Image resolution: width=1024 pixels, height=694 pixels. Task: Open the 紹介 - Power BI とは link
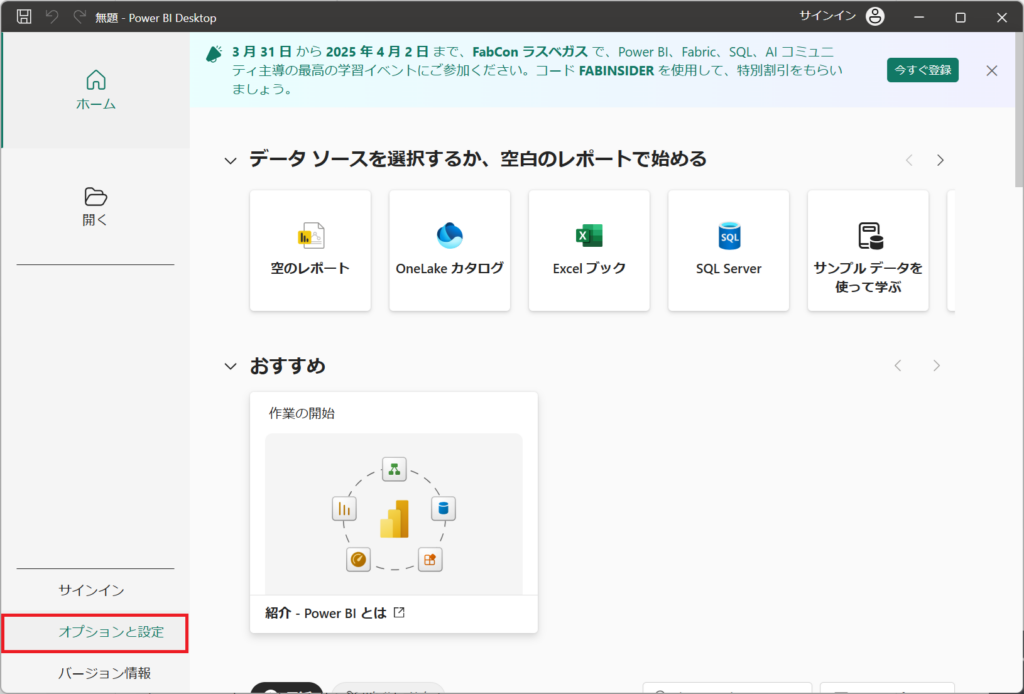point(326,613)
